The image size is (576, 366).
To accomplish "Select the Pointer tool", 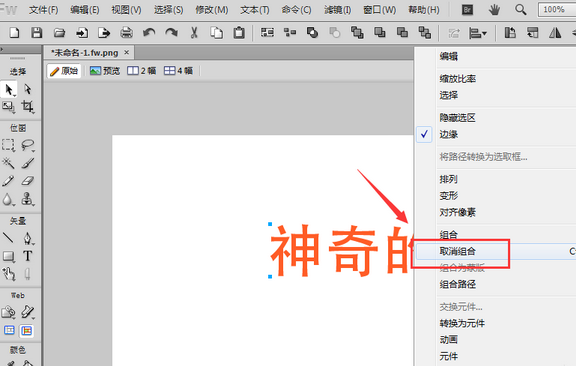I will pos(9,89).
